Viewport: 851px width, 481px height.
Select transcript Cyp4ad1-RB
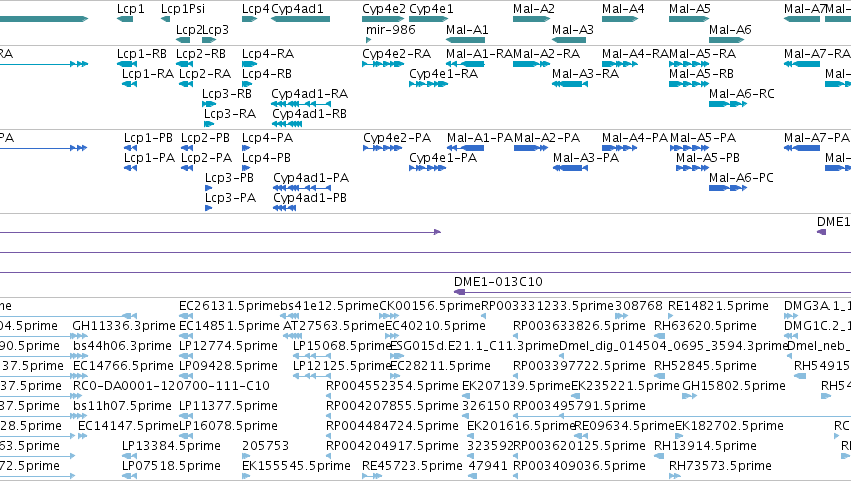[x=287, y=124]
